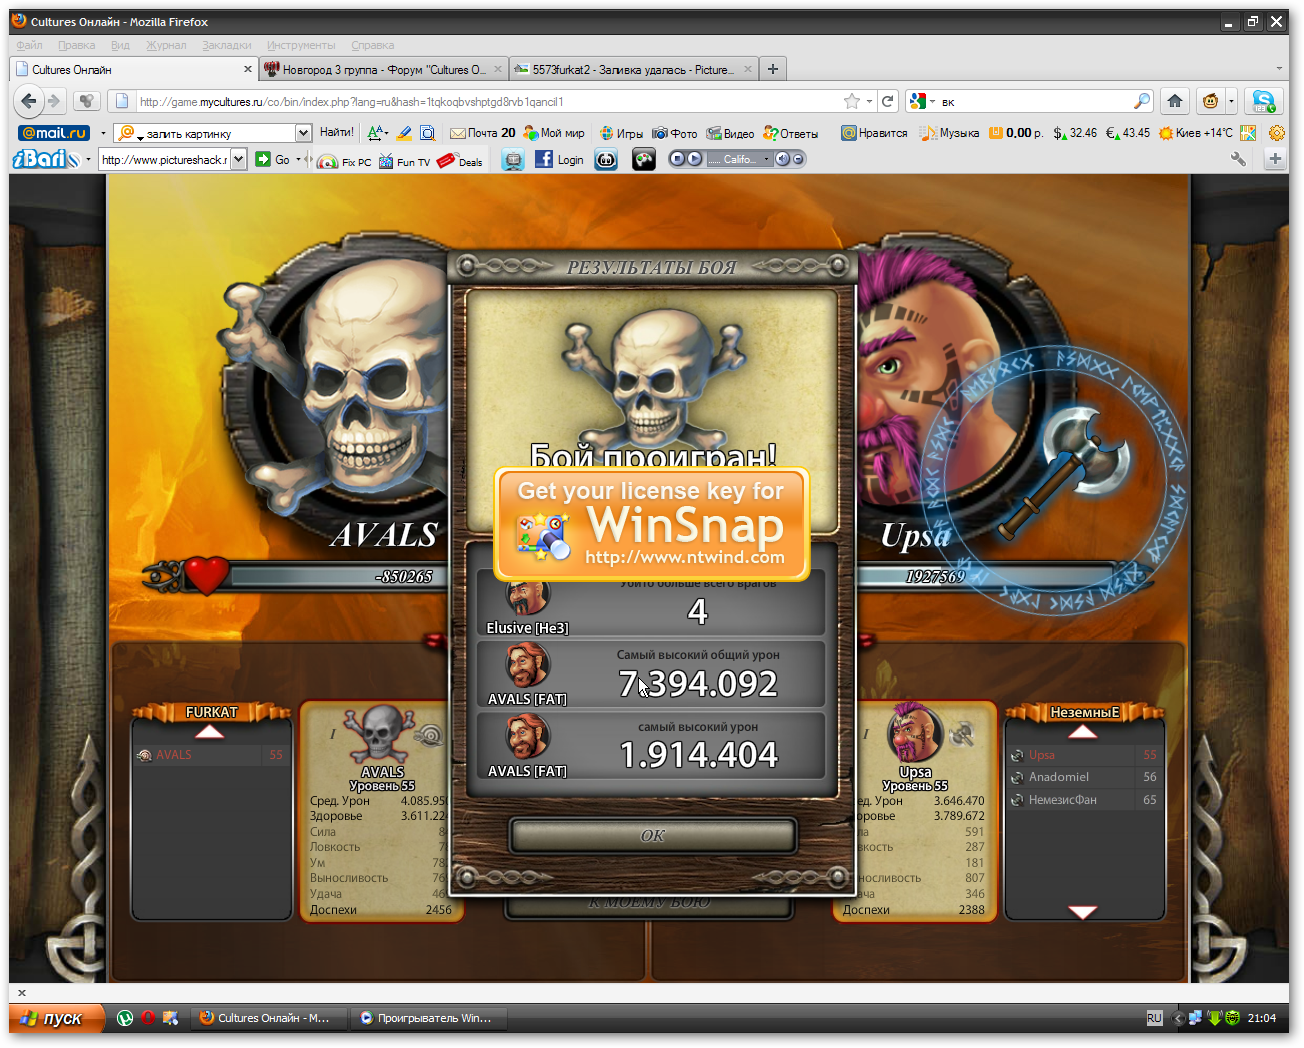Open Видео in Mail.ru toolbar
This screenshot has width=1304, height=1048.
(x=730, y=133)
